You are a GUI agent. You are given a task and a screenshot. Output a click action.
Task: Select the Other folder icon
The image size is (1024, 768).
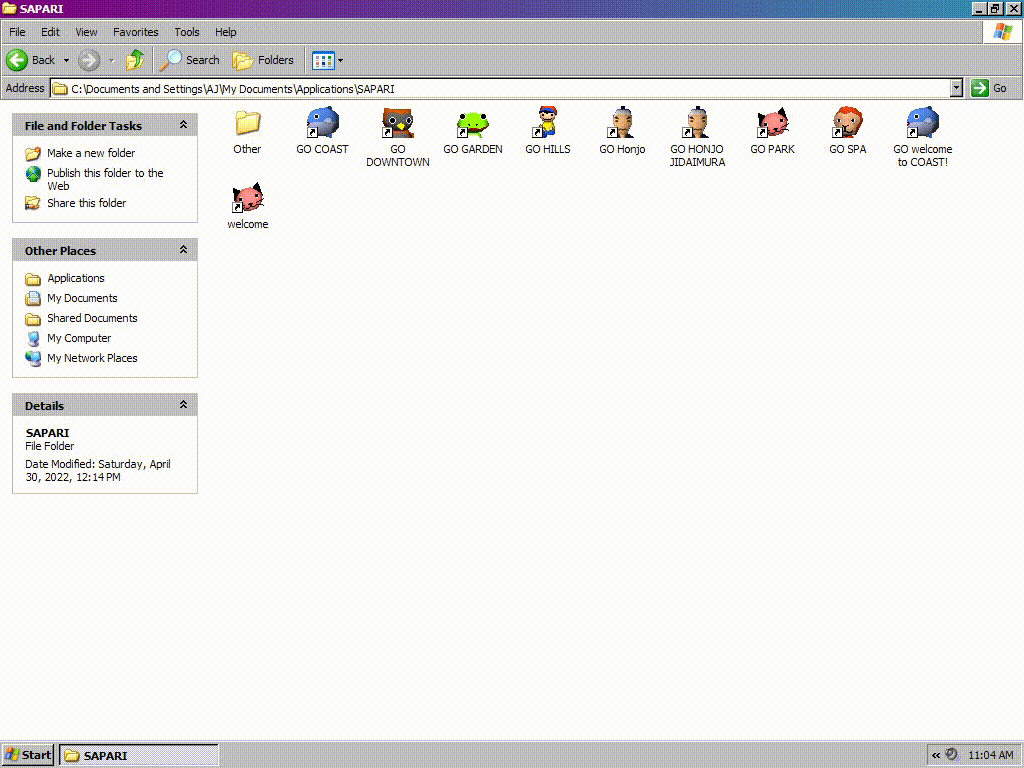click(x=248, y=123)
